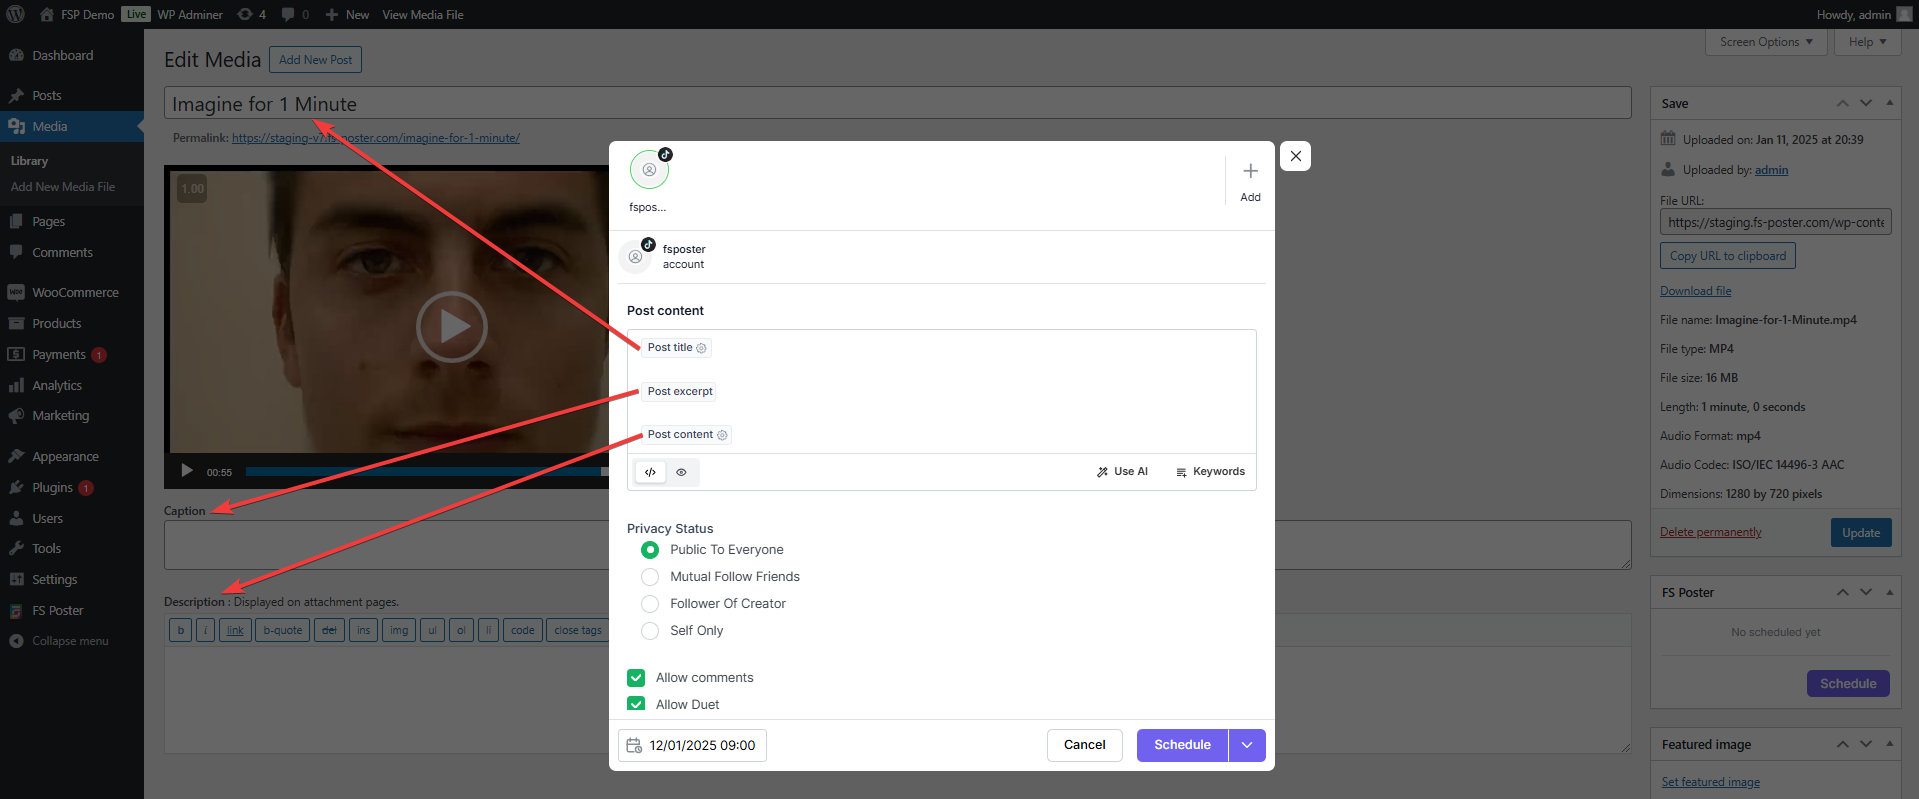Viewport: 1919px width, 799px height.
Task: Select Follower Of Creator privacy
Action: click(650, 604)
